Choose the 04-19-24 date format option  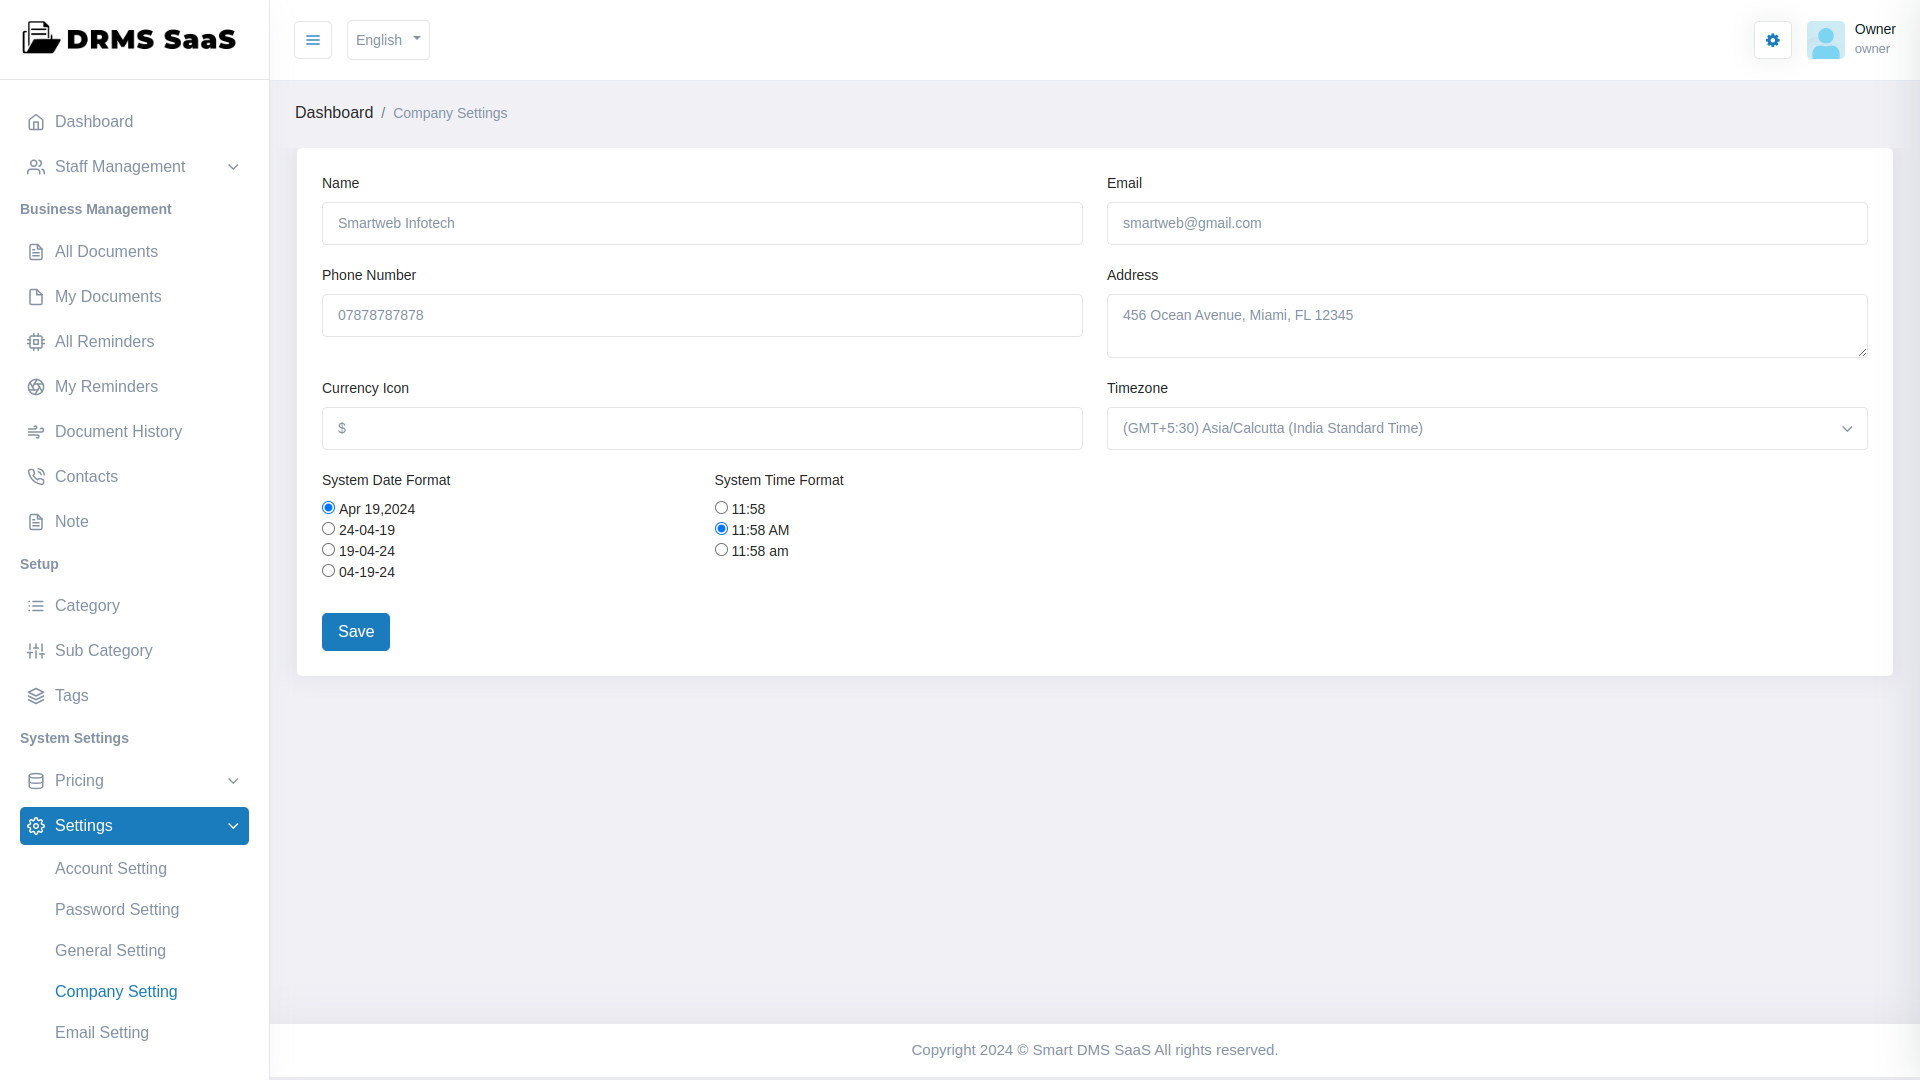[328, 571]
